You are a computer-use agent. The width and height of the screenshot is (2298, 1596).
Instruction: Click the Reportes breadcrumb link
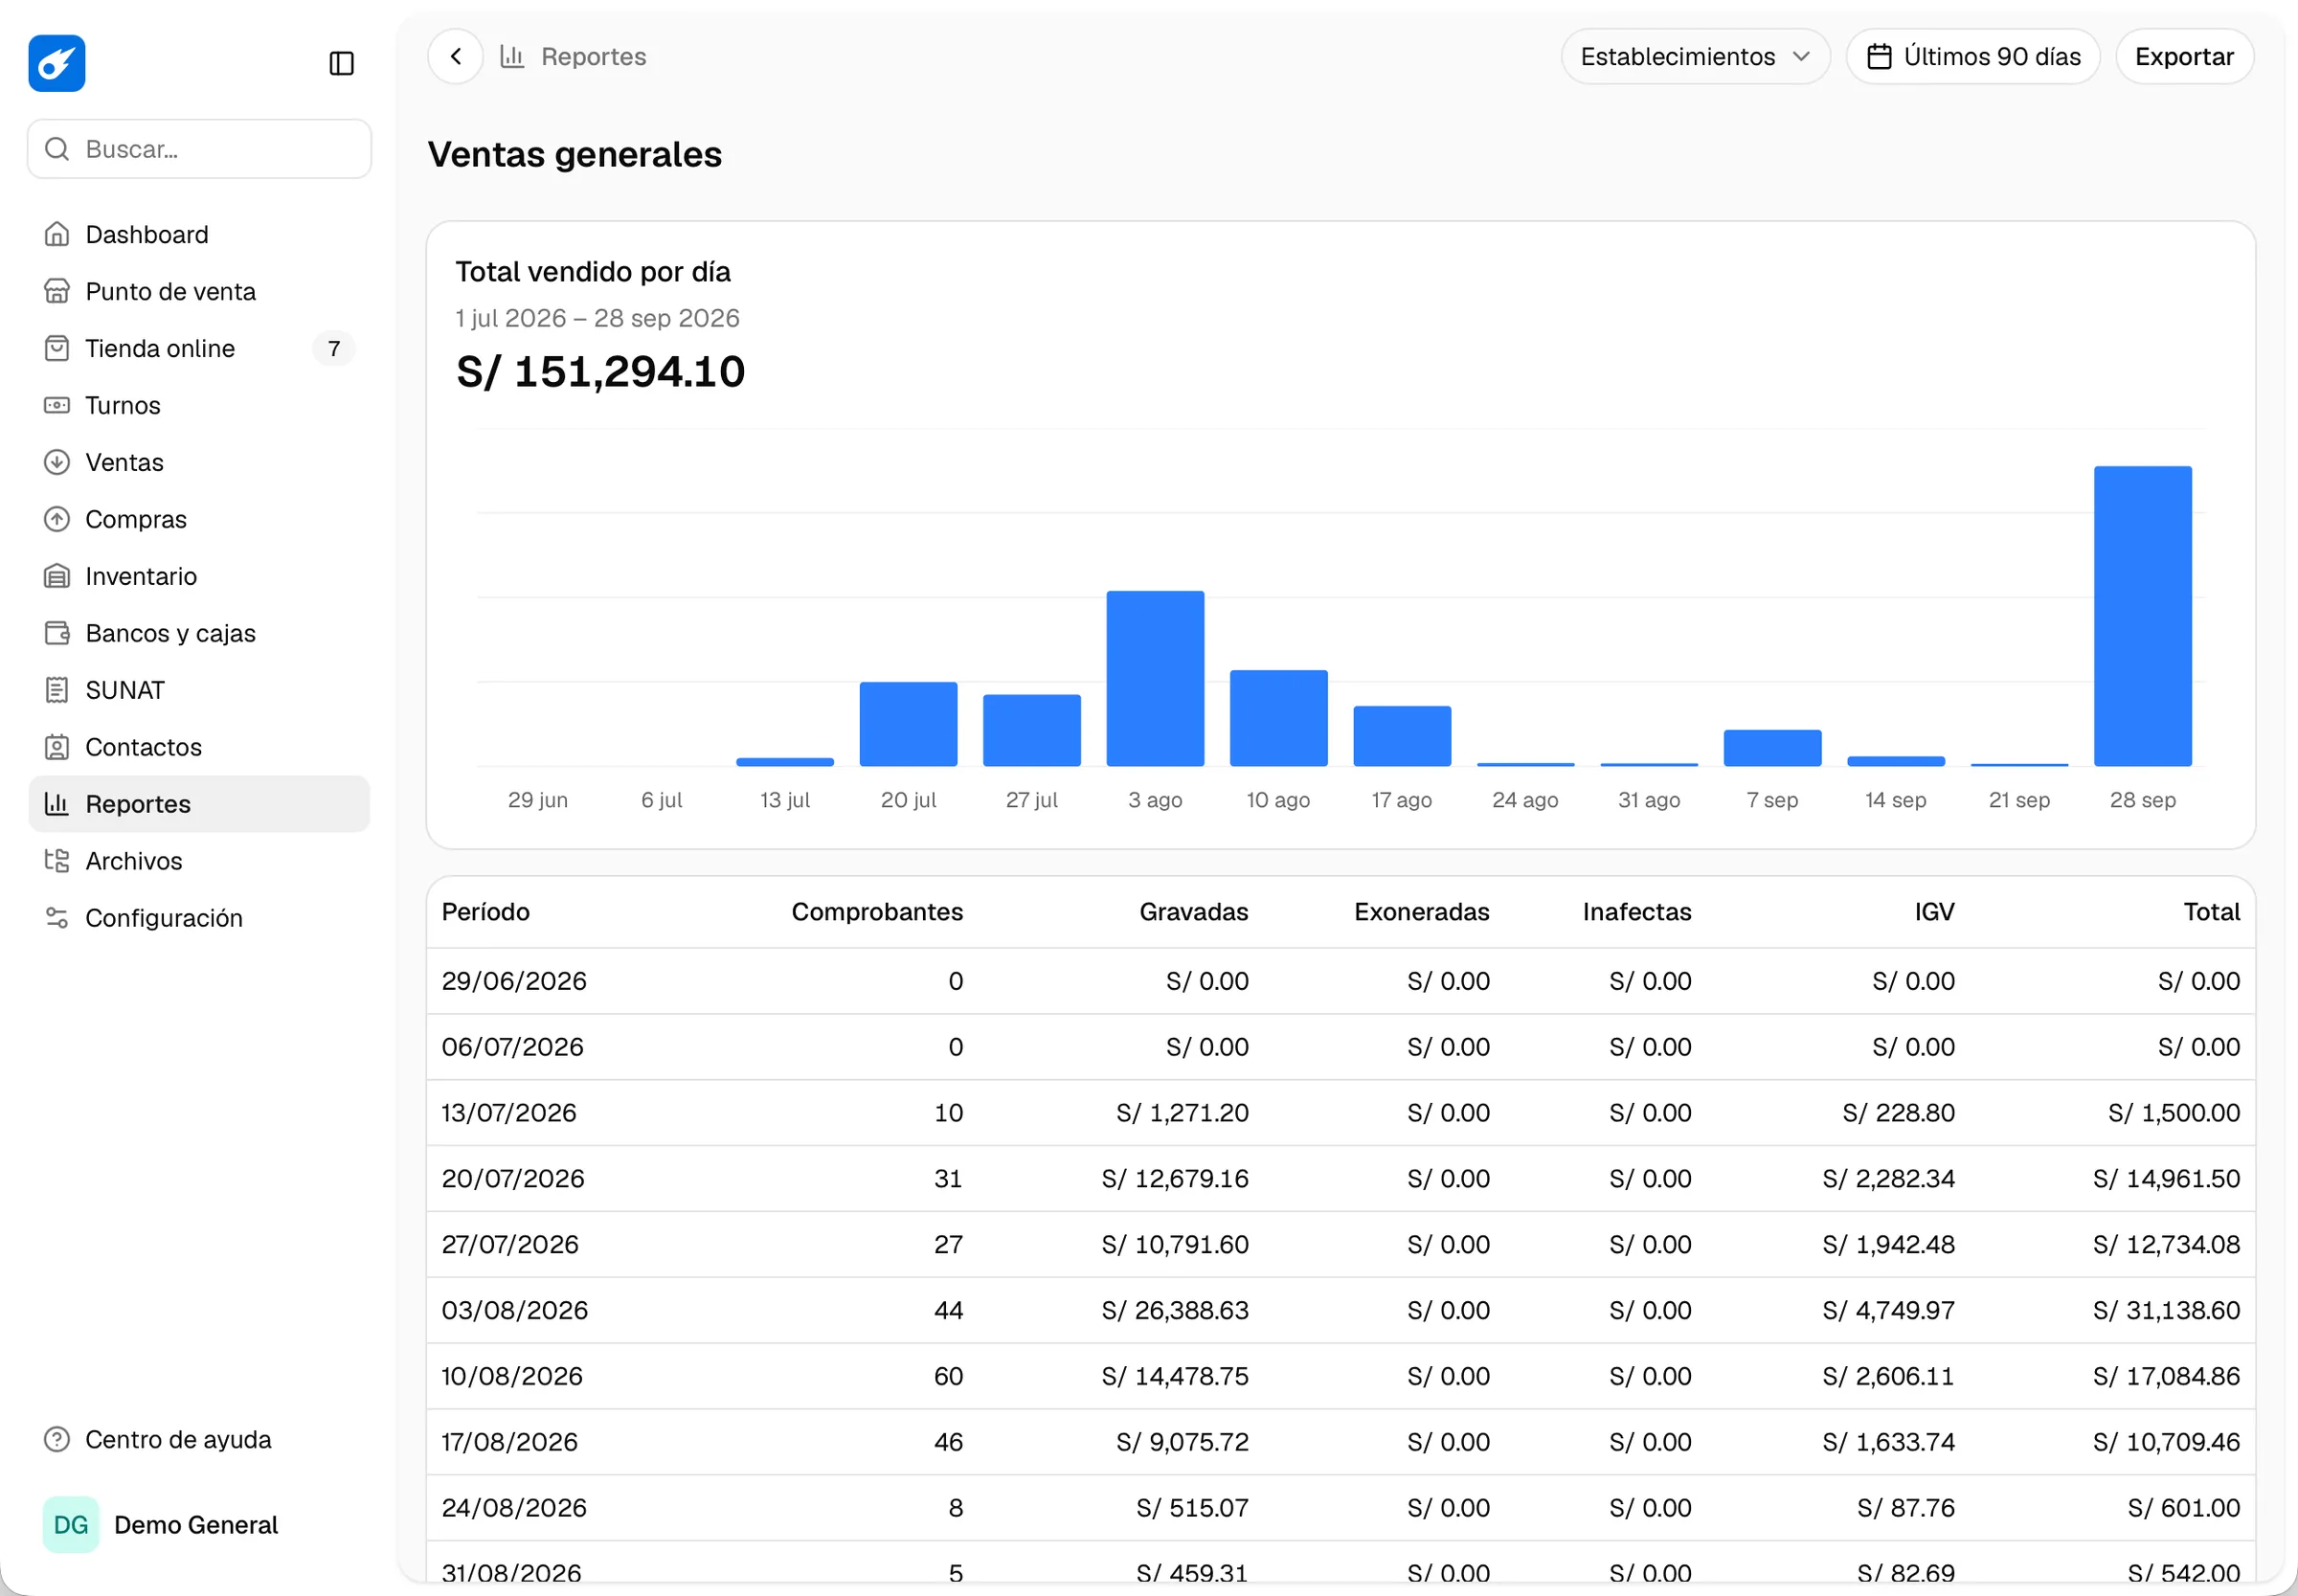point(593,56)
